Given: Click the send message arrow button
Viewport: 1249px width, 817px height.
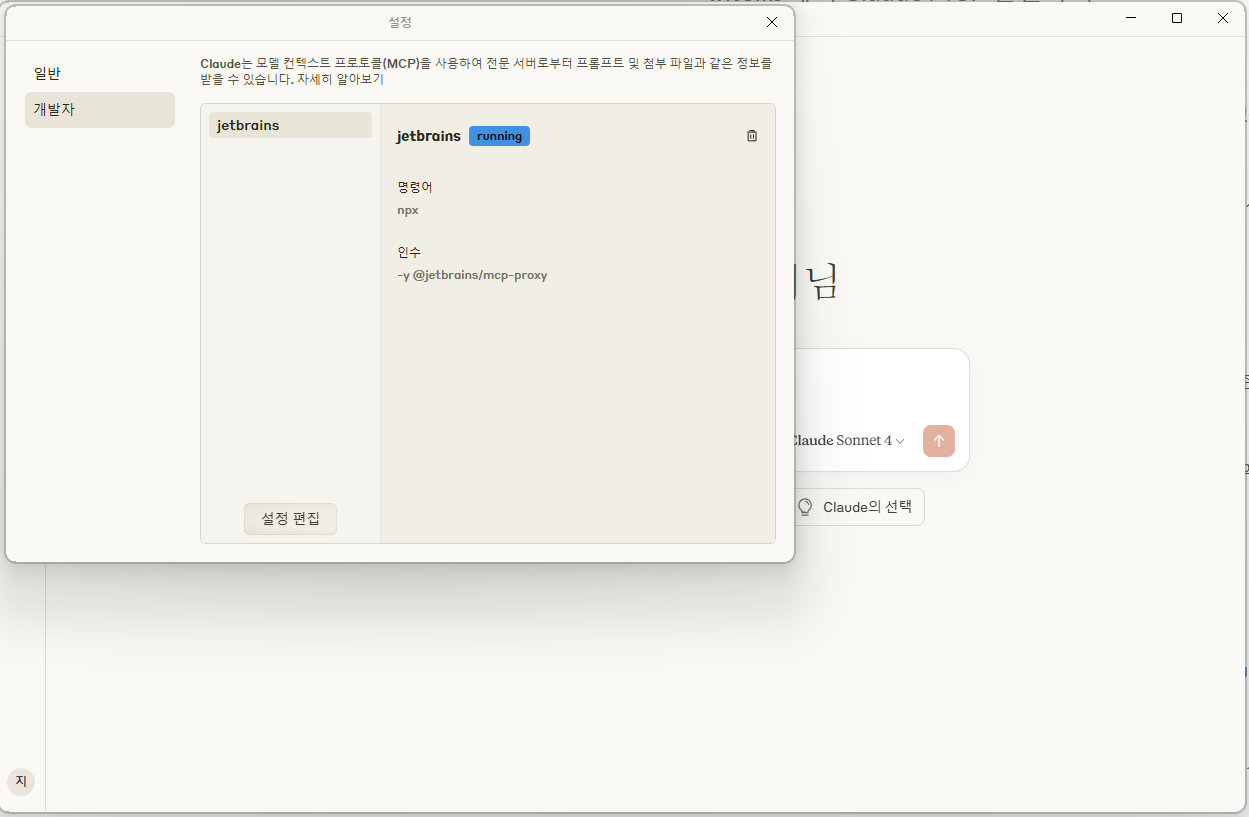Looking at the screenshot, I should (938, 441).
